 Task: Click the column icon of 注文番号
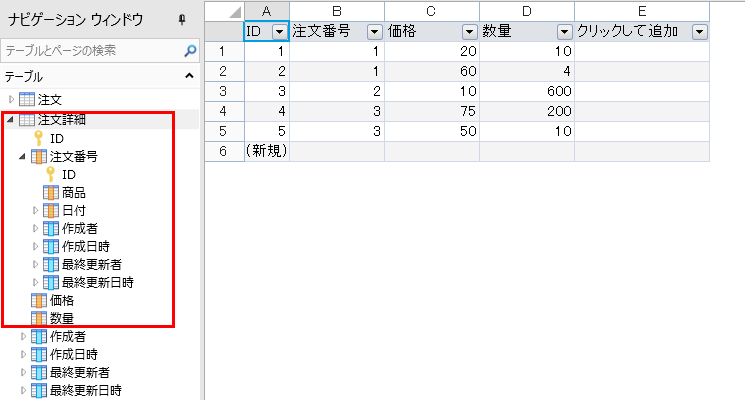click(39, 156)
